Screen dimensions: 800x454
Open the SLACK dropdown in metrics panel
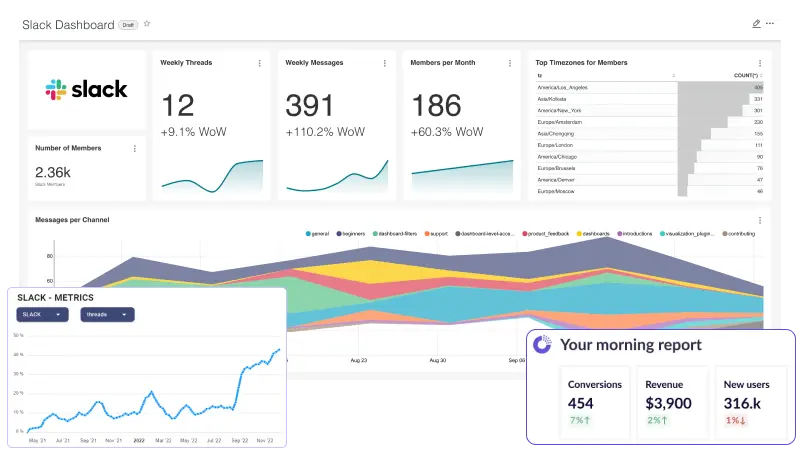pyautogui.click(x=42, y=315)
